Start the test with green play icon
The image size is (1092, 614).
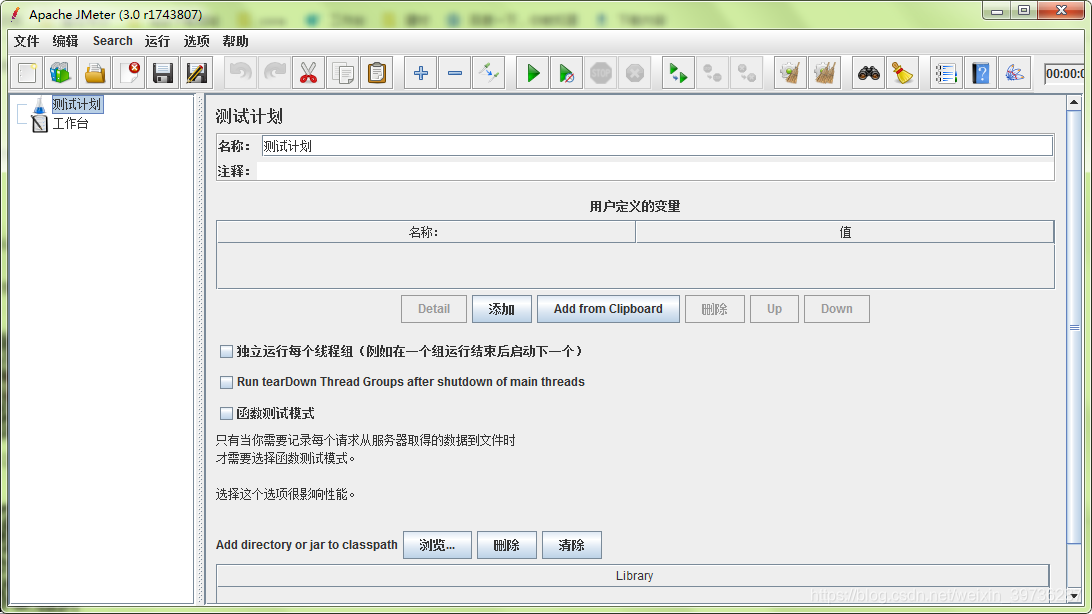(533, 73)
